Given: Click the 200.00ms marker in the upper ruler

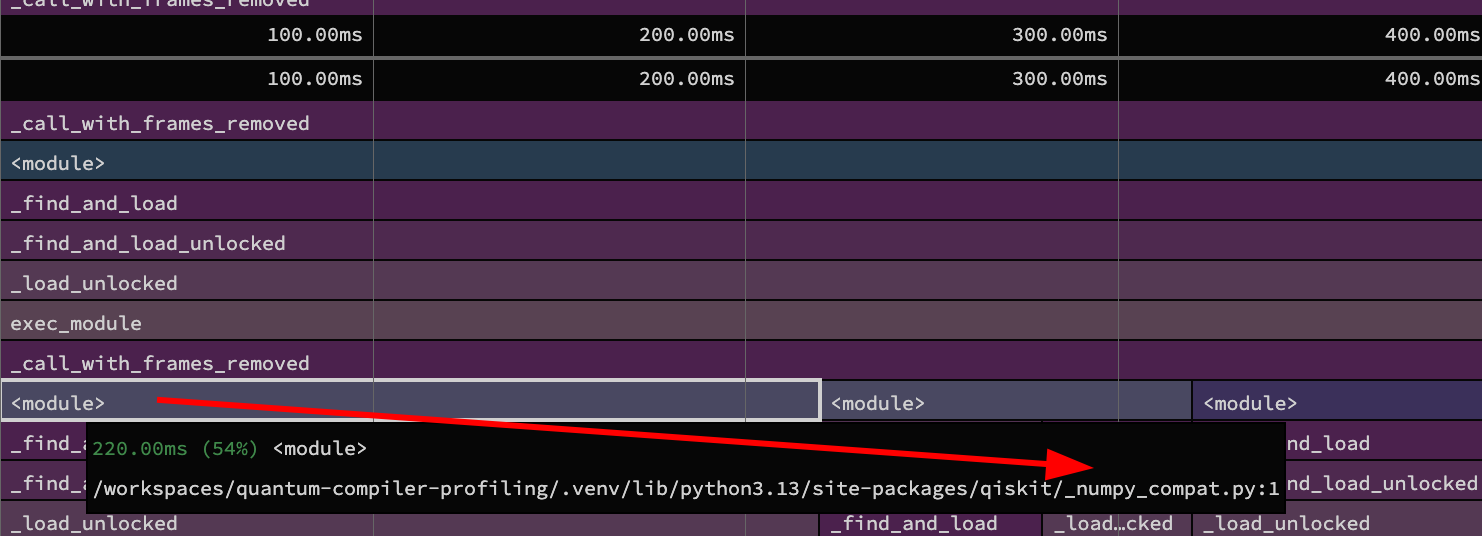Looking at the screenshot, I should tap(686, 35).
